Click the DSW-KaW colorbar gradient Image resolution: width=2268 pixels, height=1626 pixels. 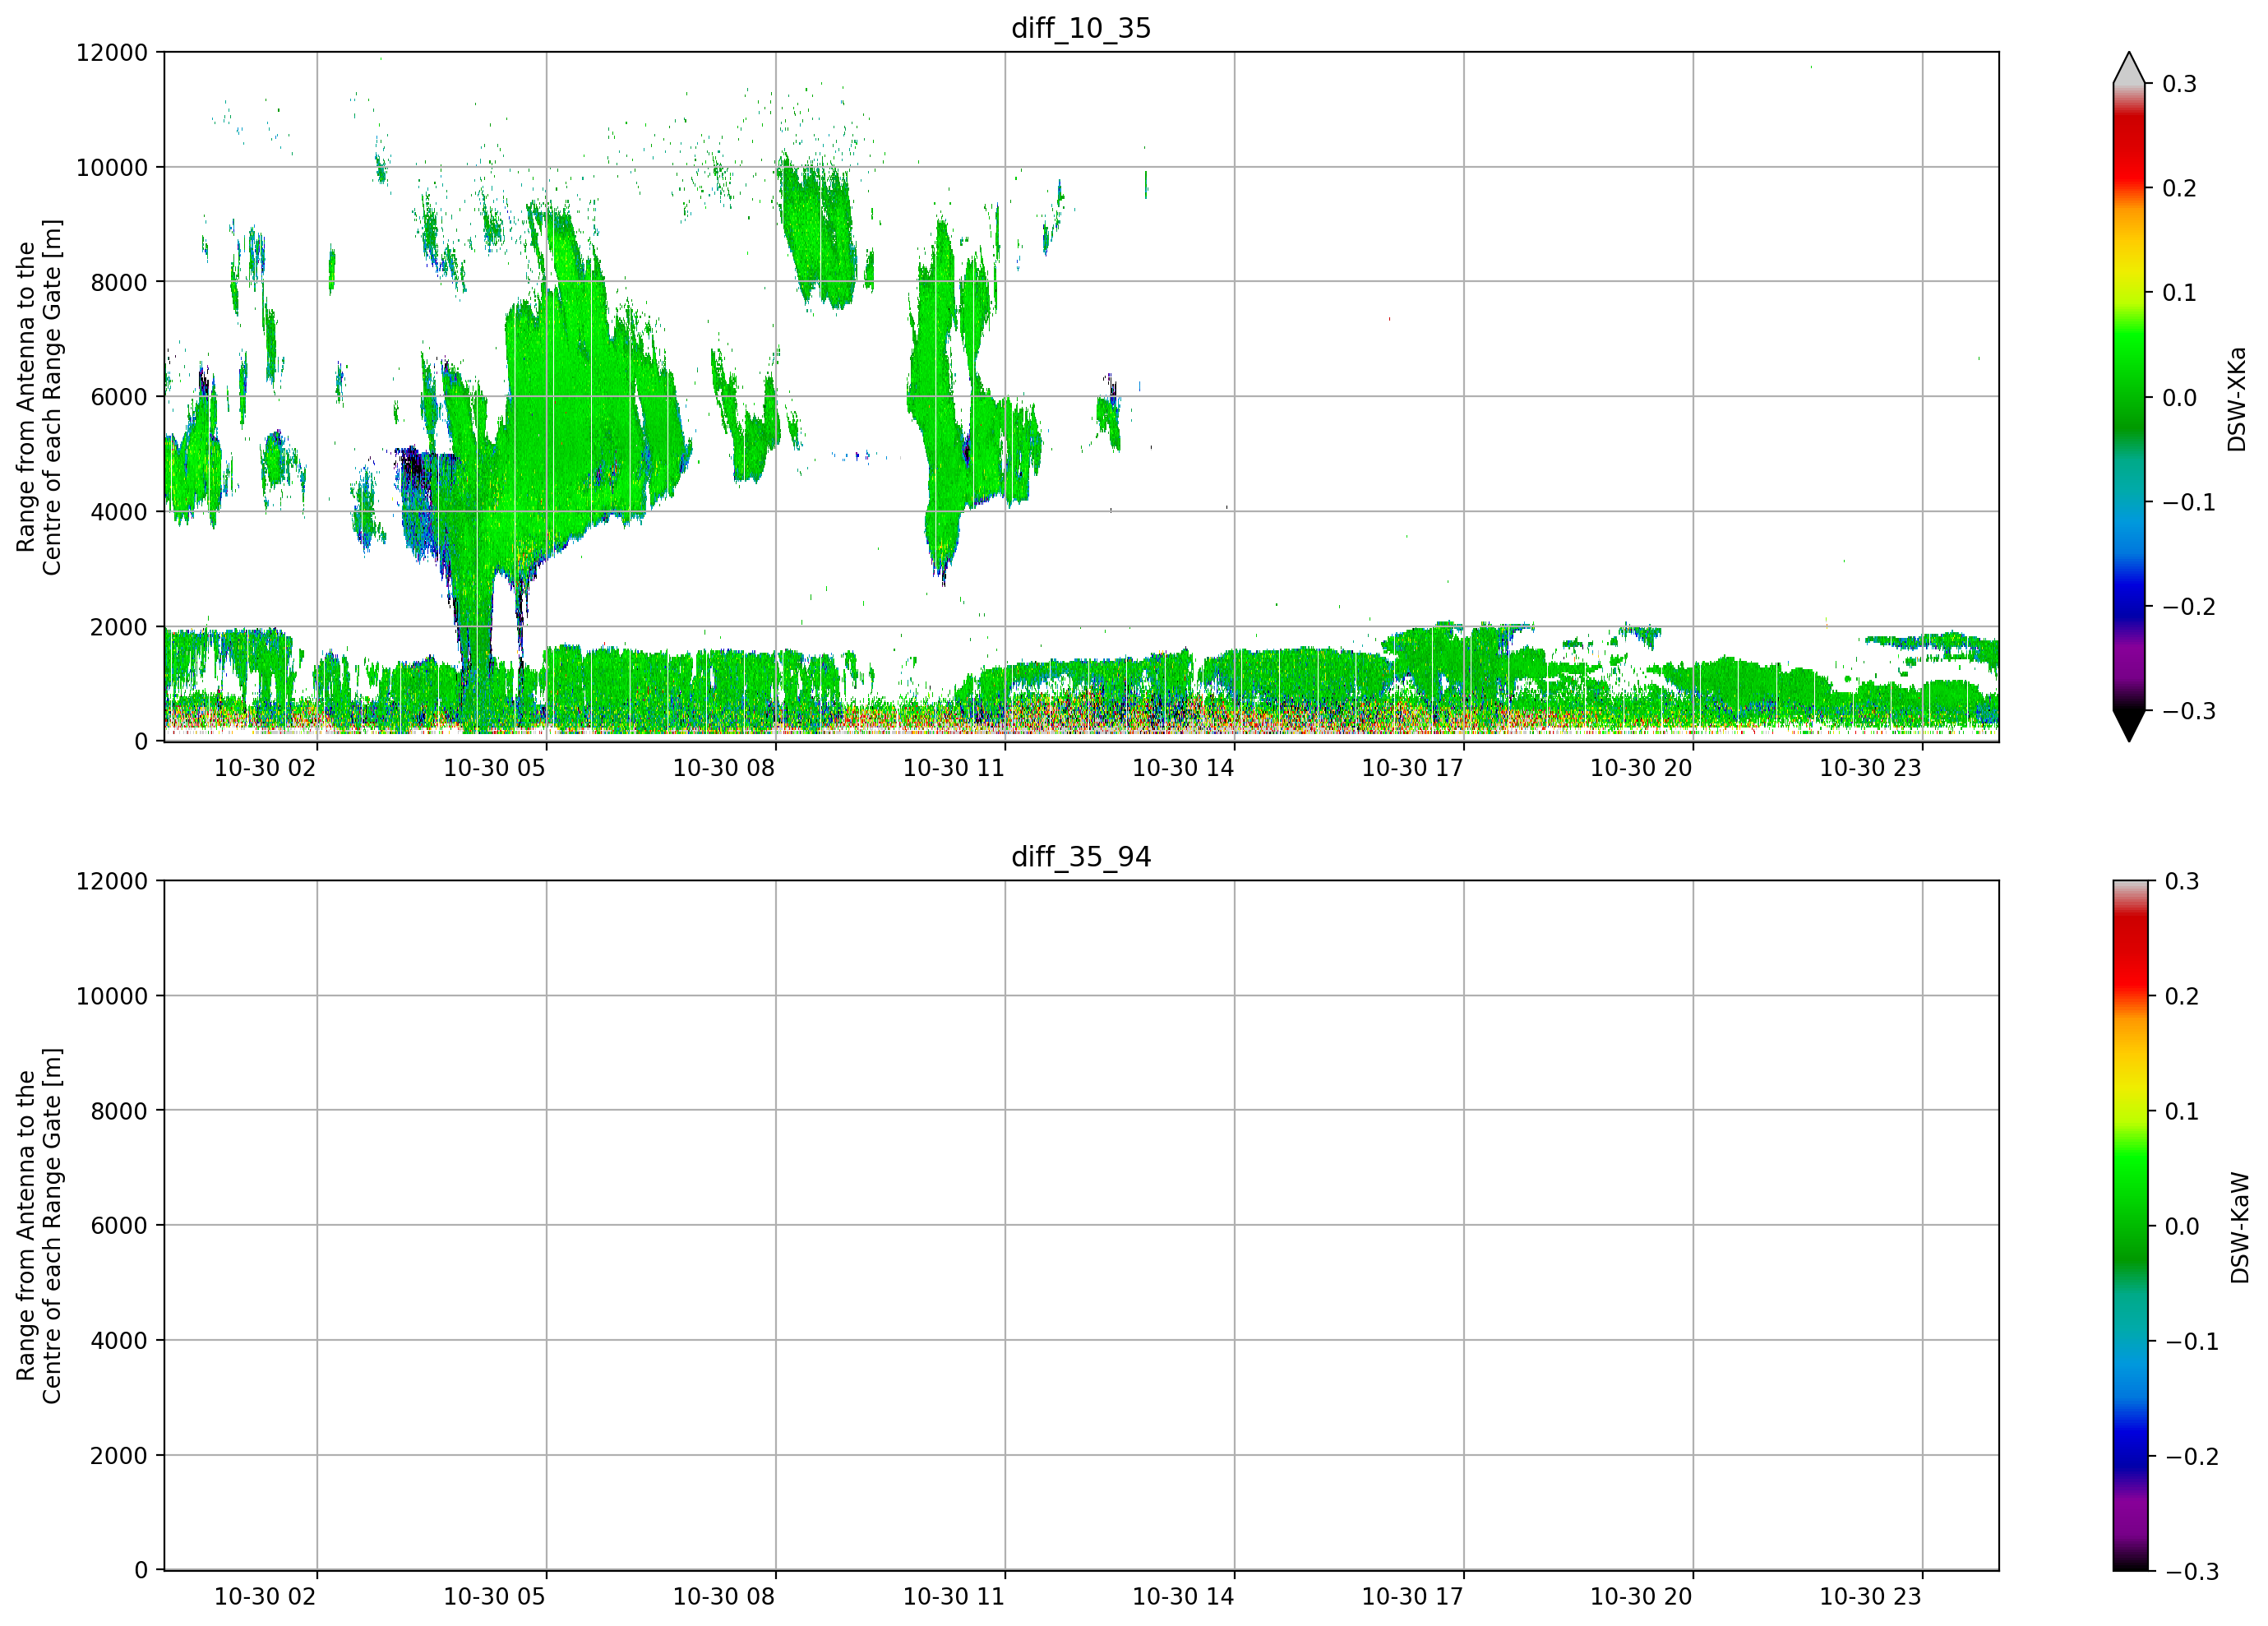2129,1226
